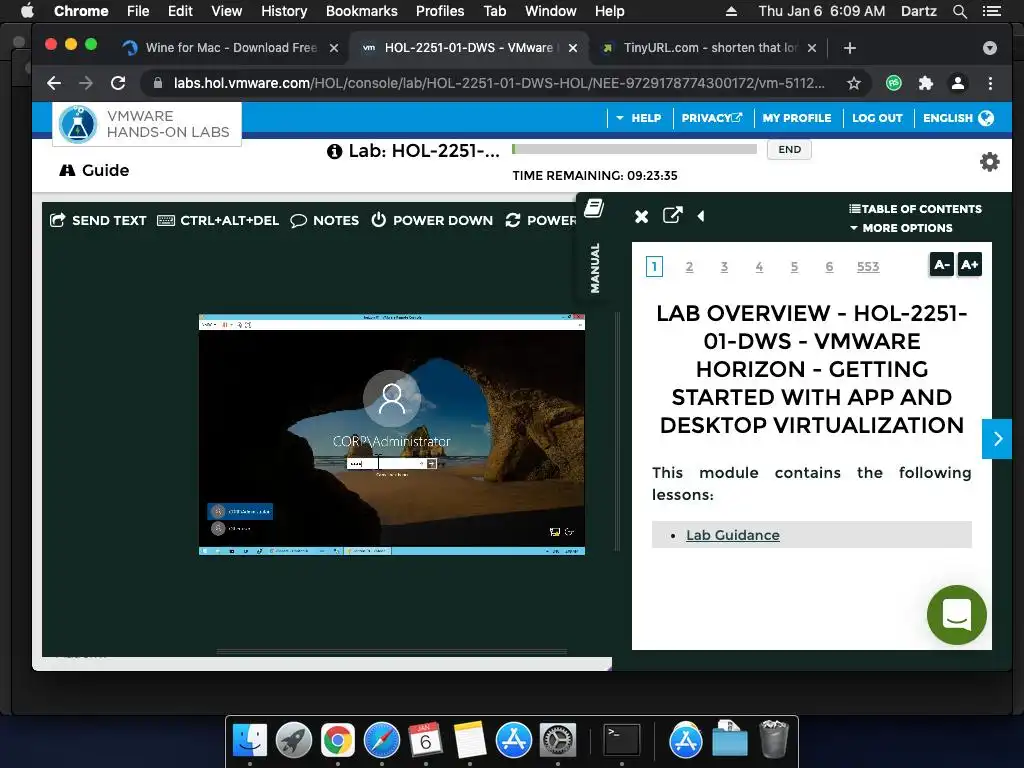The height and width of the screenshot is (768, 1024).
Task: Go back in Chrome
Action: coord(54,83)
